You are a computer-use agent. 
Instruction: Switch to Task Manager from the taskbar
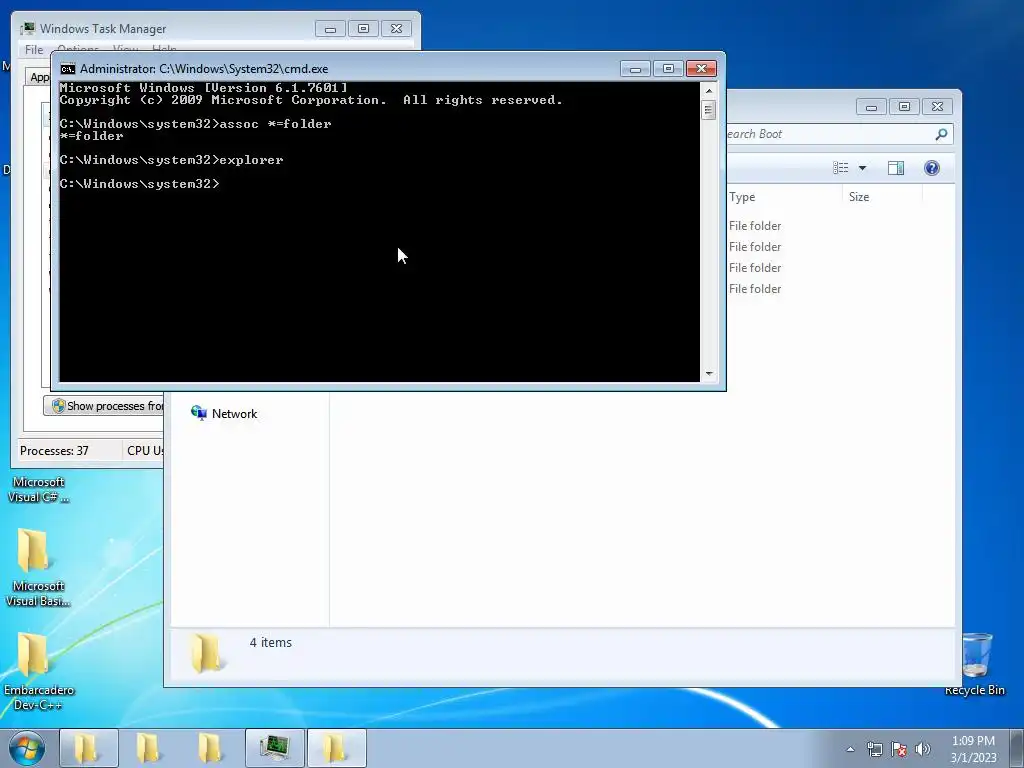(274, 748)
